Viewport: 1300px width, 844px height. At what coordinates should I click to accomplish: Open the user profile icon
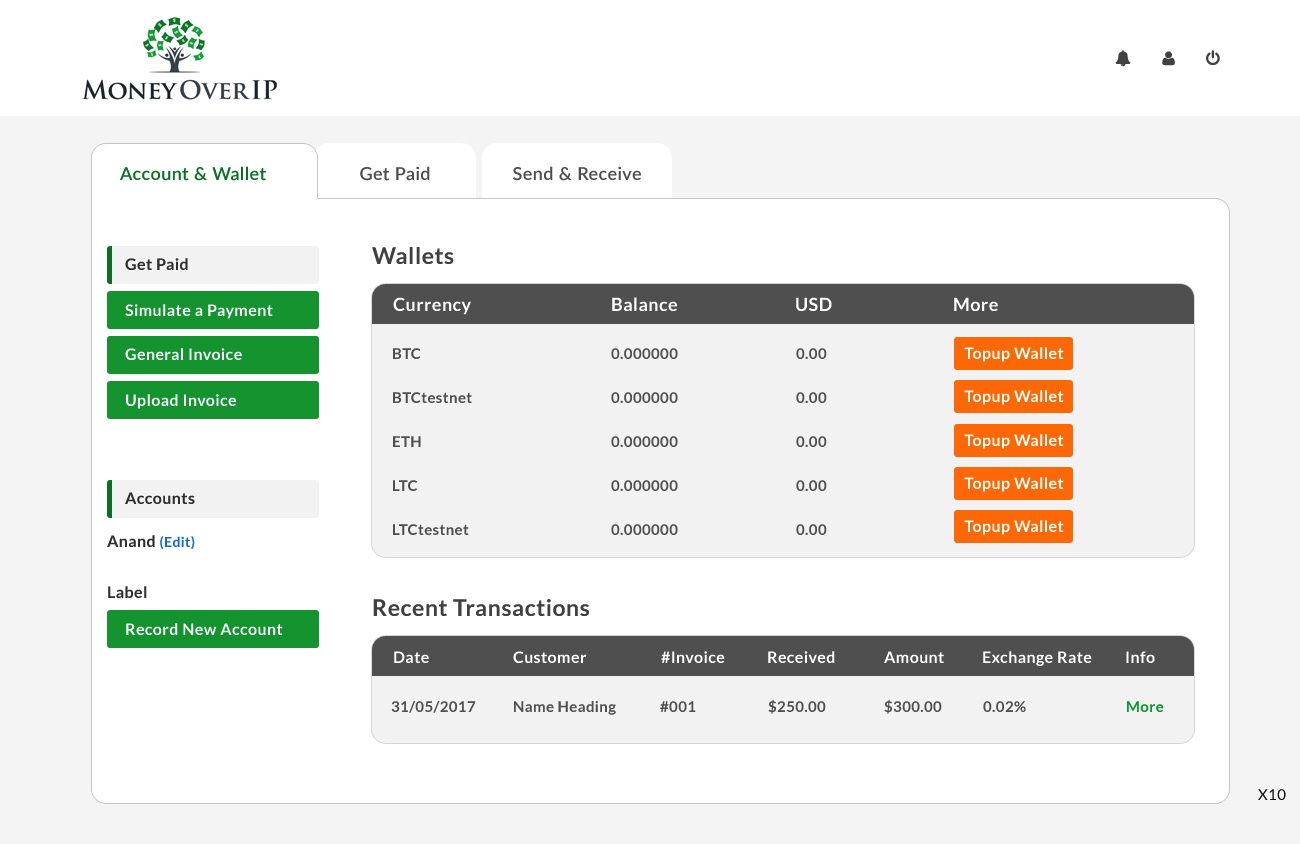1168,59
